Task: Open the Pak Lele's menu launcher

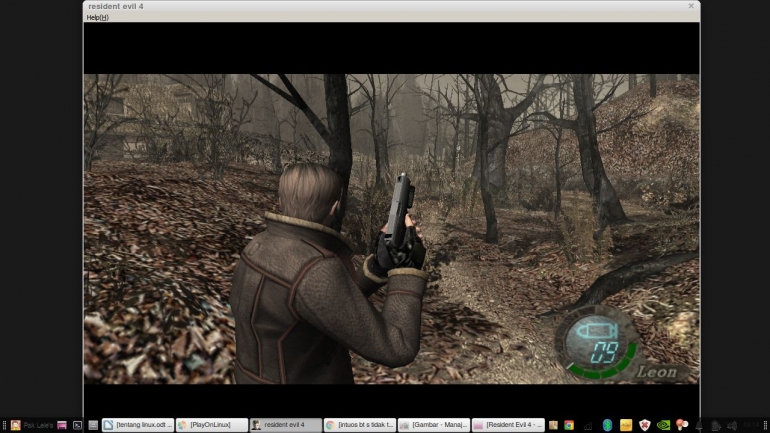Action: tap(32, 425)
